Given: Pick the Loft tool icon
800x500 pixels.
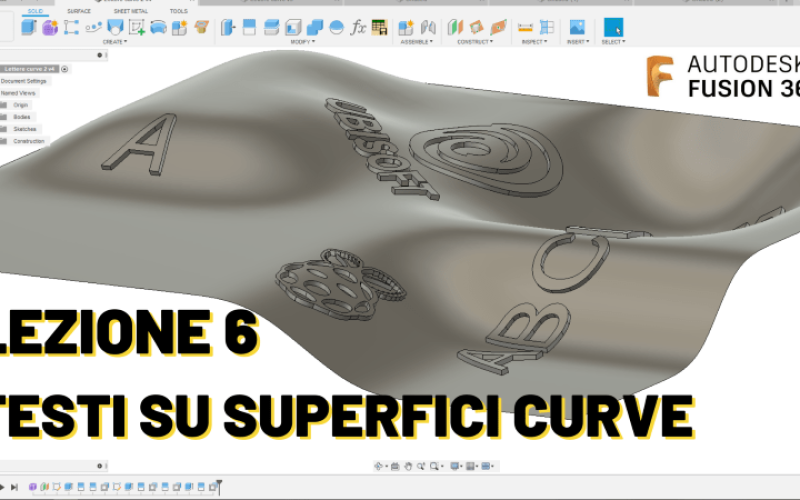Looking at the screenshot, I should click(x=115, y=27).
